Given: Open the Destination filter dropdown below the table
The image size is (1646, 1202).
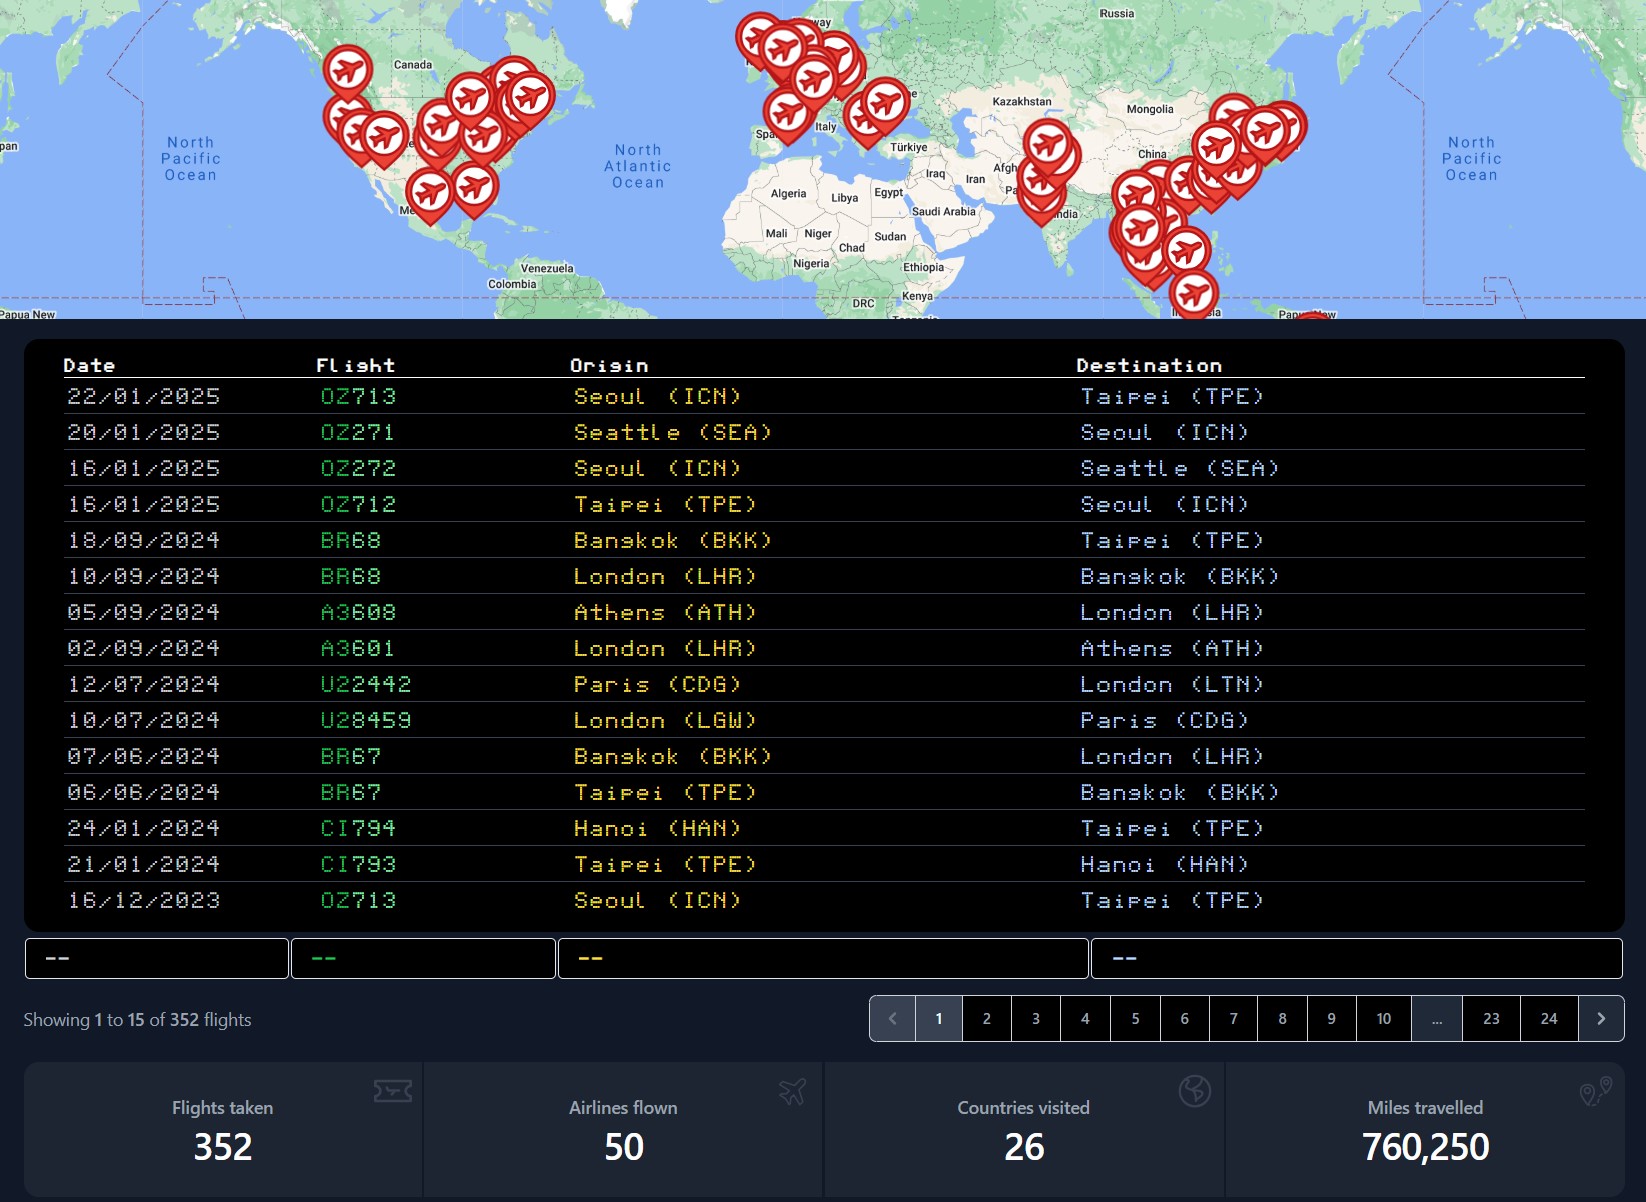Looking at the screenshot, I should pyautogui.click(x=1356, y=958).
